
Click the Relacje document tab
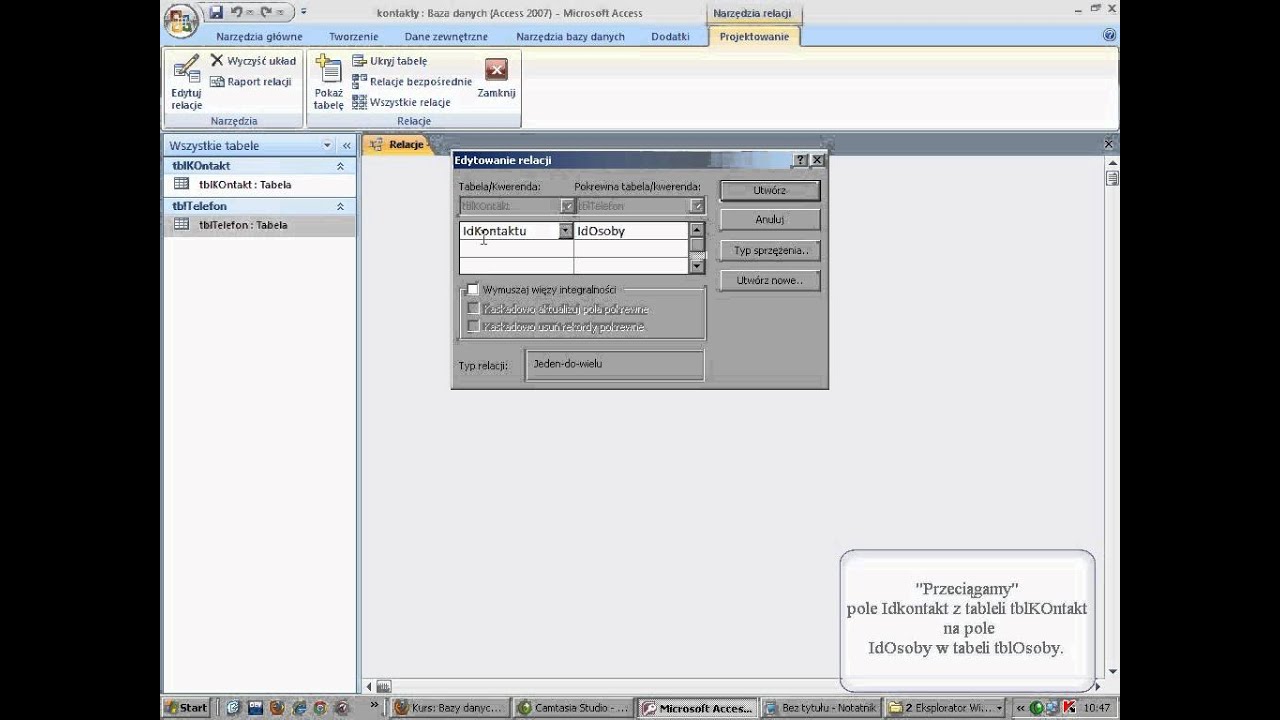397,145
